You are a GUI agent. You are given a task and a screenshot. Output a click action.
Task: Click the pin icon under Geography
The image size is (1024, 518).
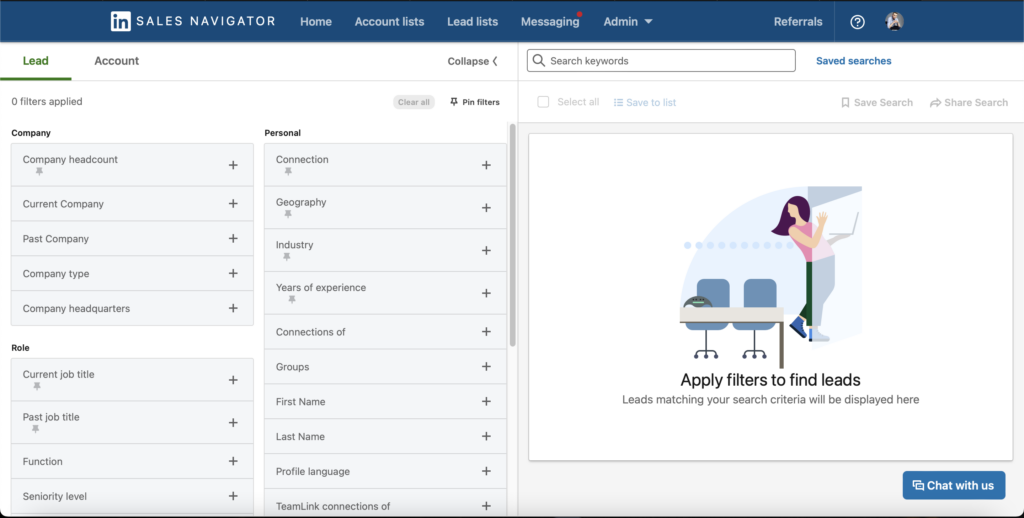[x=288, y=214]
